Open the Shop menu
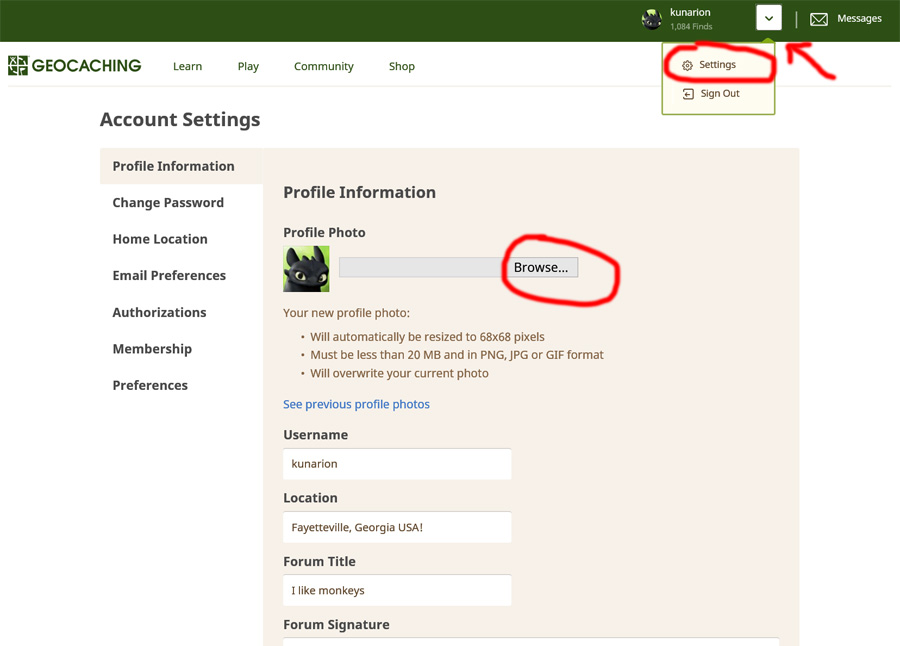This screenshot has height=646, width=900. coord(402,67)
